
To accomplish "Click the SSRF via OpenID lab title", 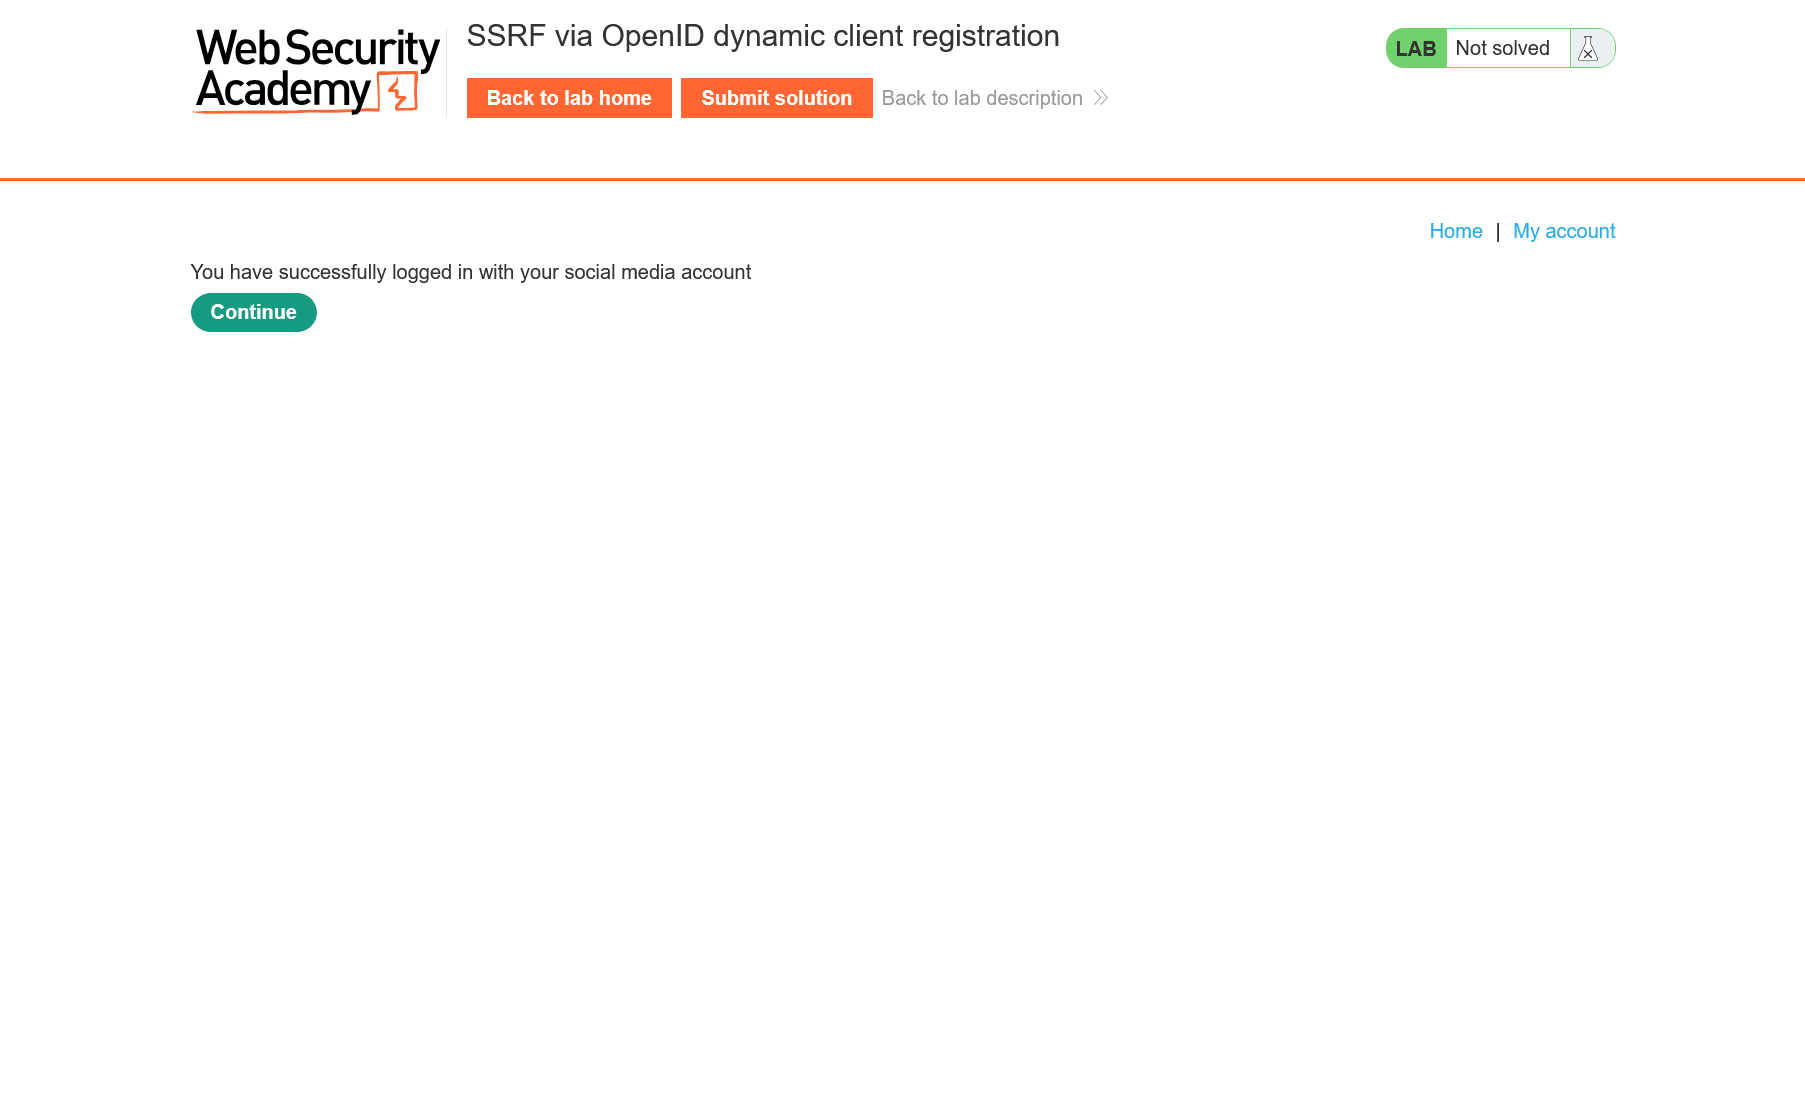I will pos(762,36).
